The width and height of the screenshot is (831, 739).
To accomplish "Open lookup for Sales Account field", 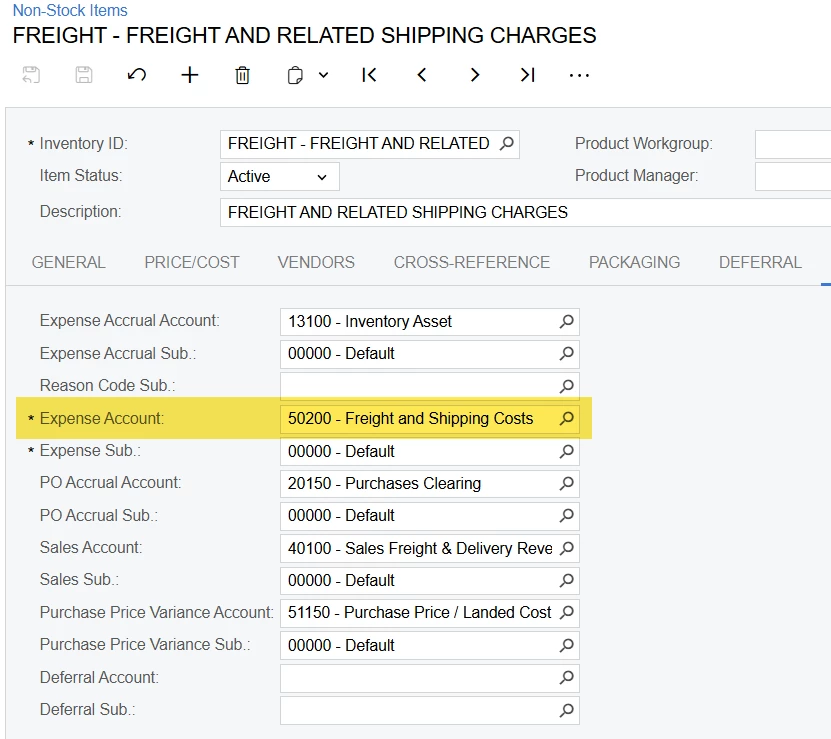I will 566,548.
